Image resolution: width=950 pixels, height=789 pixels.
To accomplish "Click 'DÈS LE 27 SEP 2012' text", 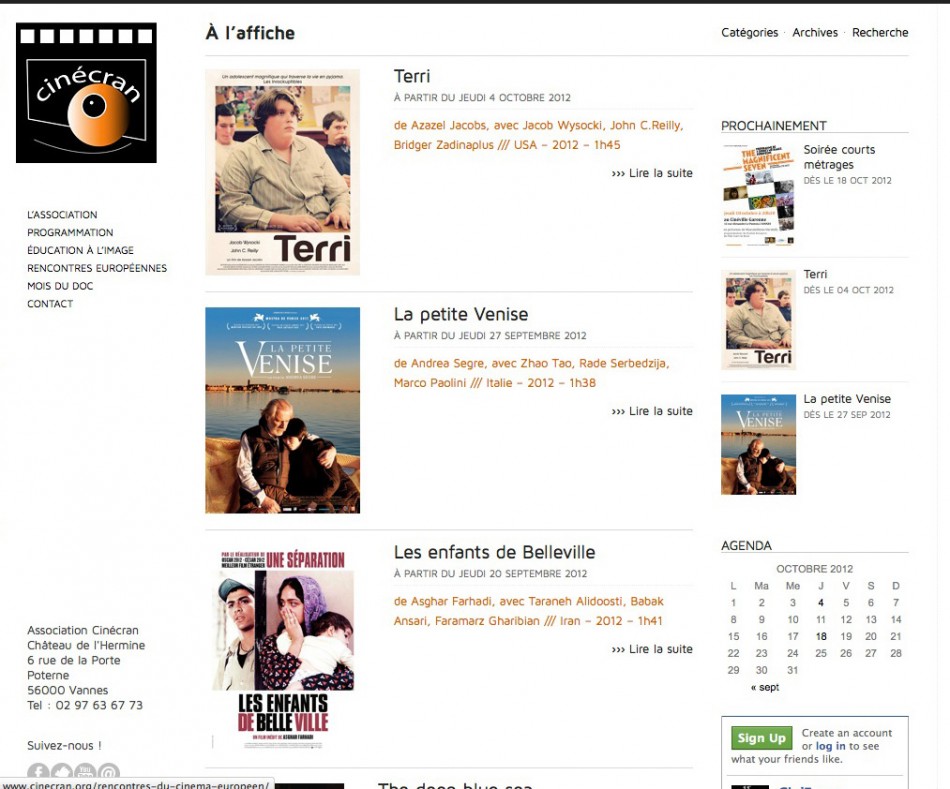I will tap(847, 415).
